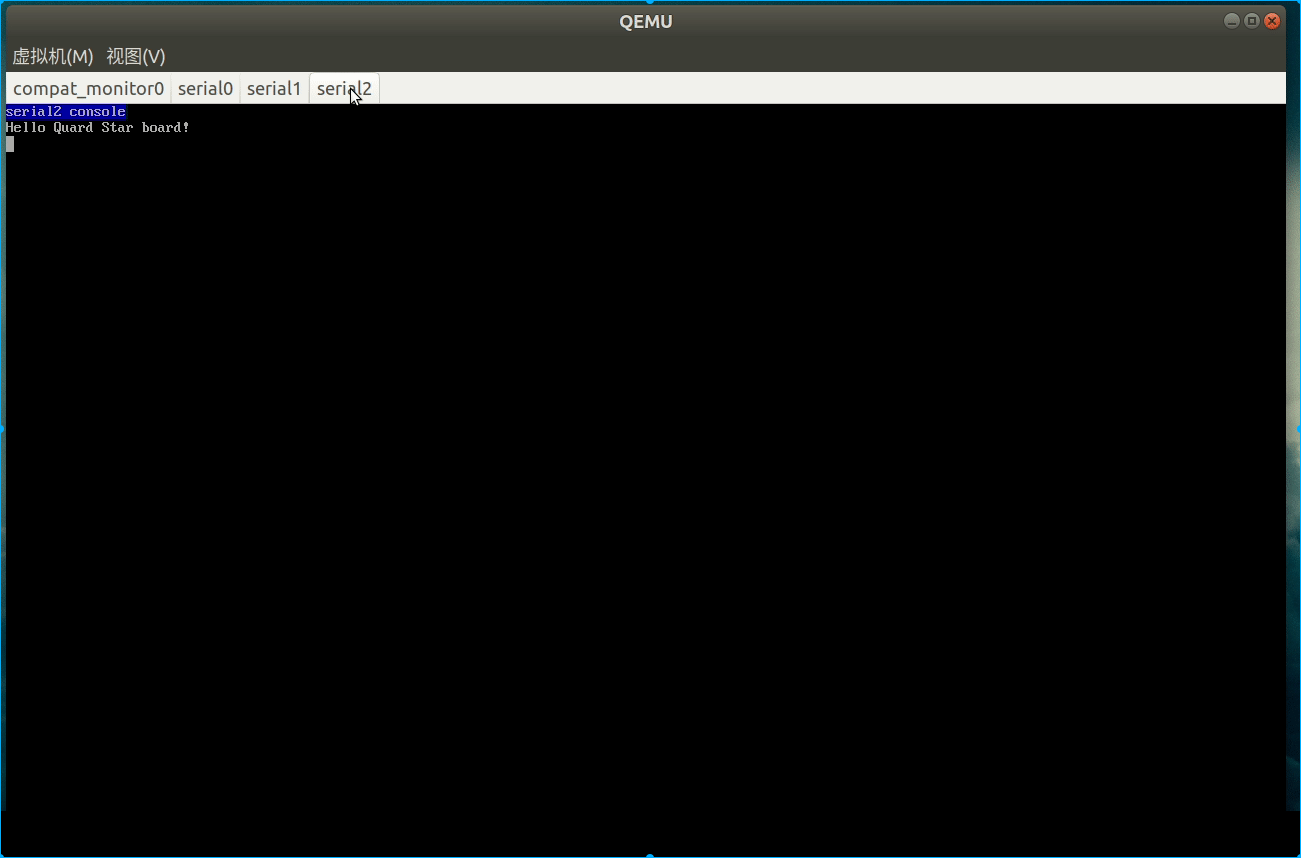Click the Hello Quard Star board! message
Viewport: 1301px width, 858px height.
(97, 127)
